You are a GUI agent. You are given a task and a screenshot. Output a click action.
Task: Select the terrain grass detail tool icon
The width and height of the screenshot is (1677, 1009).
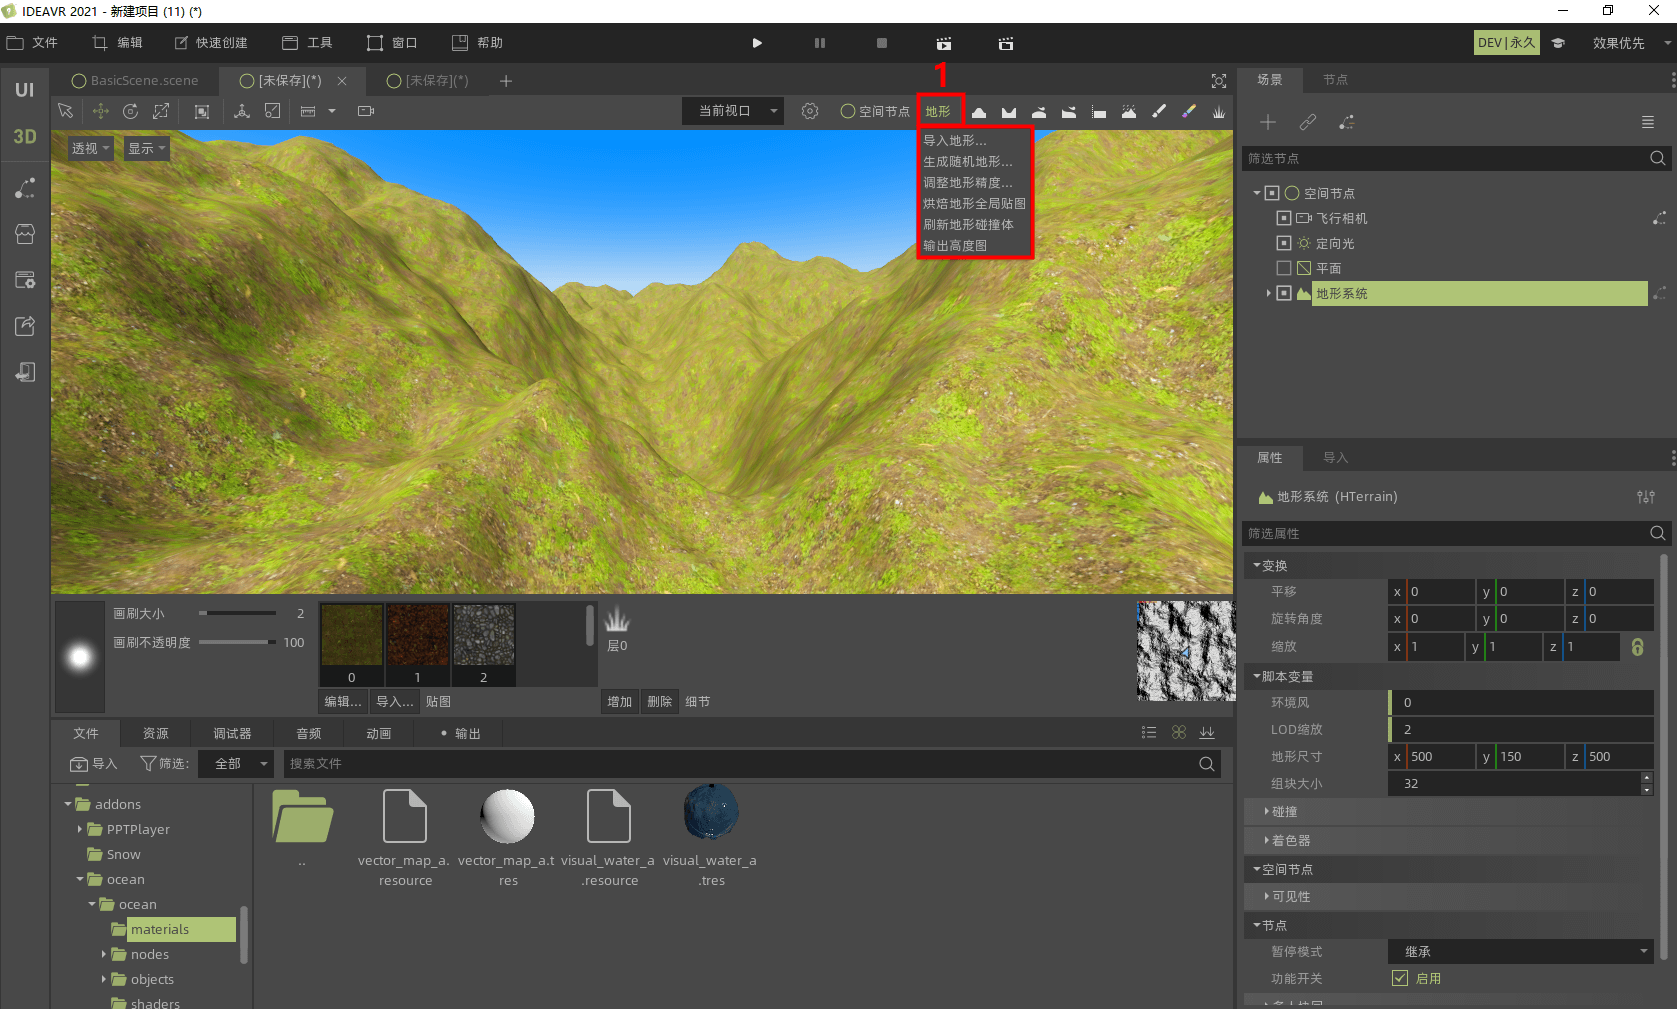tap(1219, 112)
